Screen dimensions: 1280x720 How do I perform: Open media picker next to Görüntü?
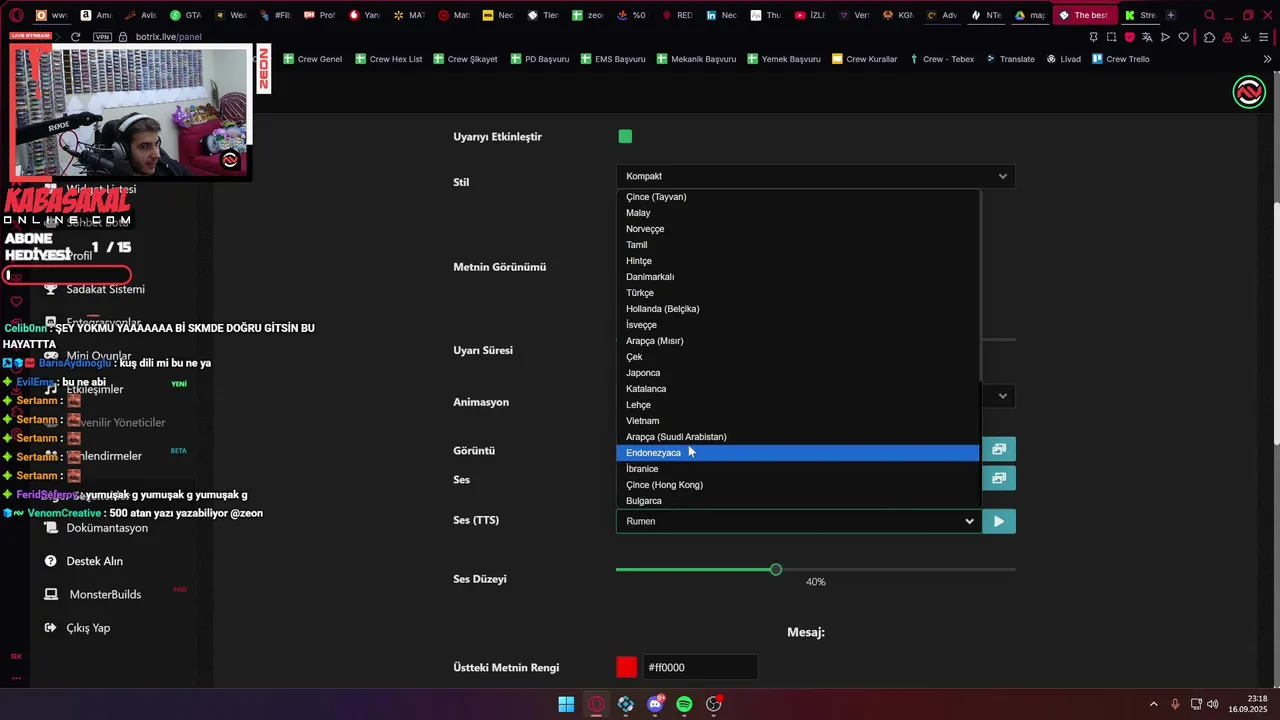999,450
